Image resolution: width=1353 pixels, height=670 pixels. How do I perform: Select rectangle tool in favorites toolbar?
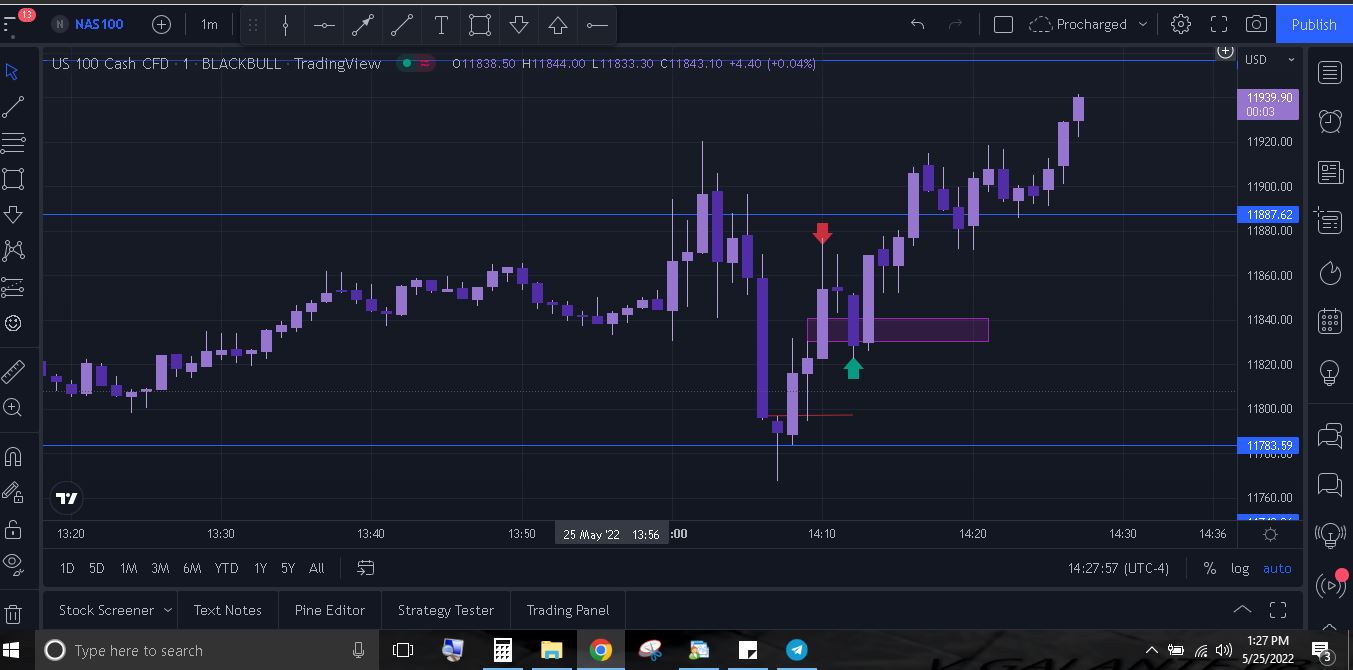pos(480,25)
